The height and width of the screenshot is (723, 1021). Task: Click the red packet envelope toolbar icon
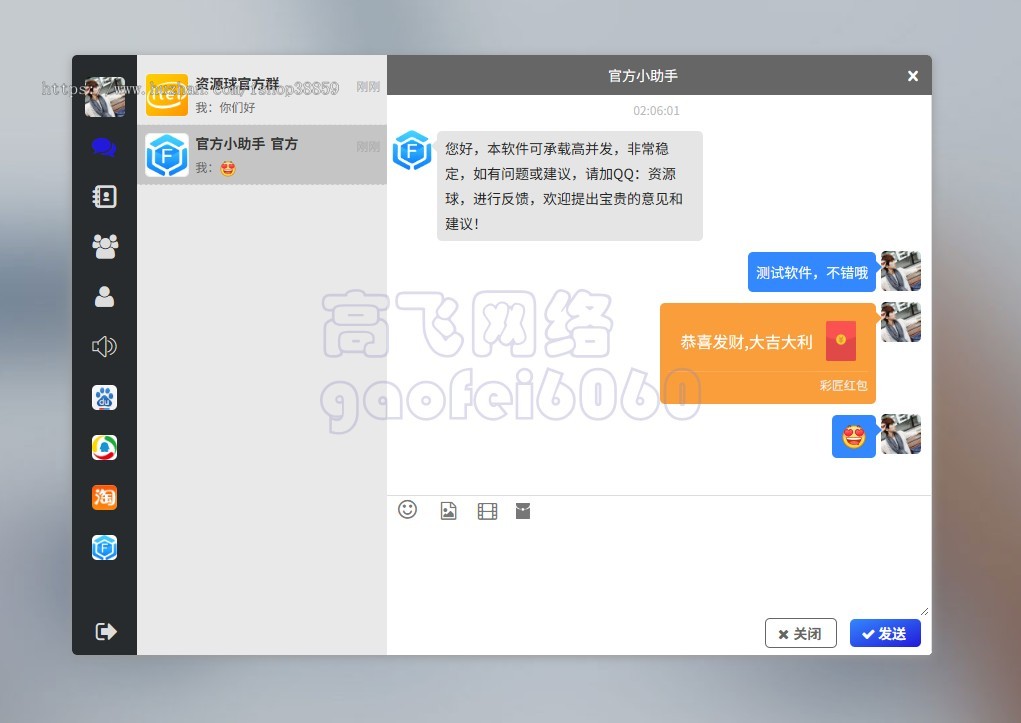click(x=523, y=511)
